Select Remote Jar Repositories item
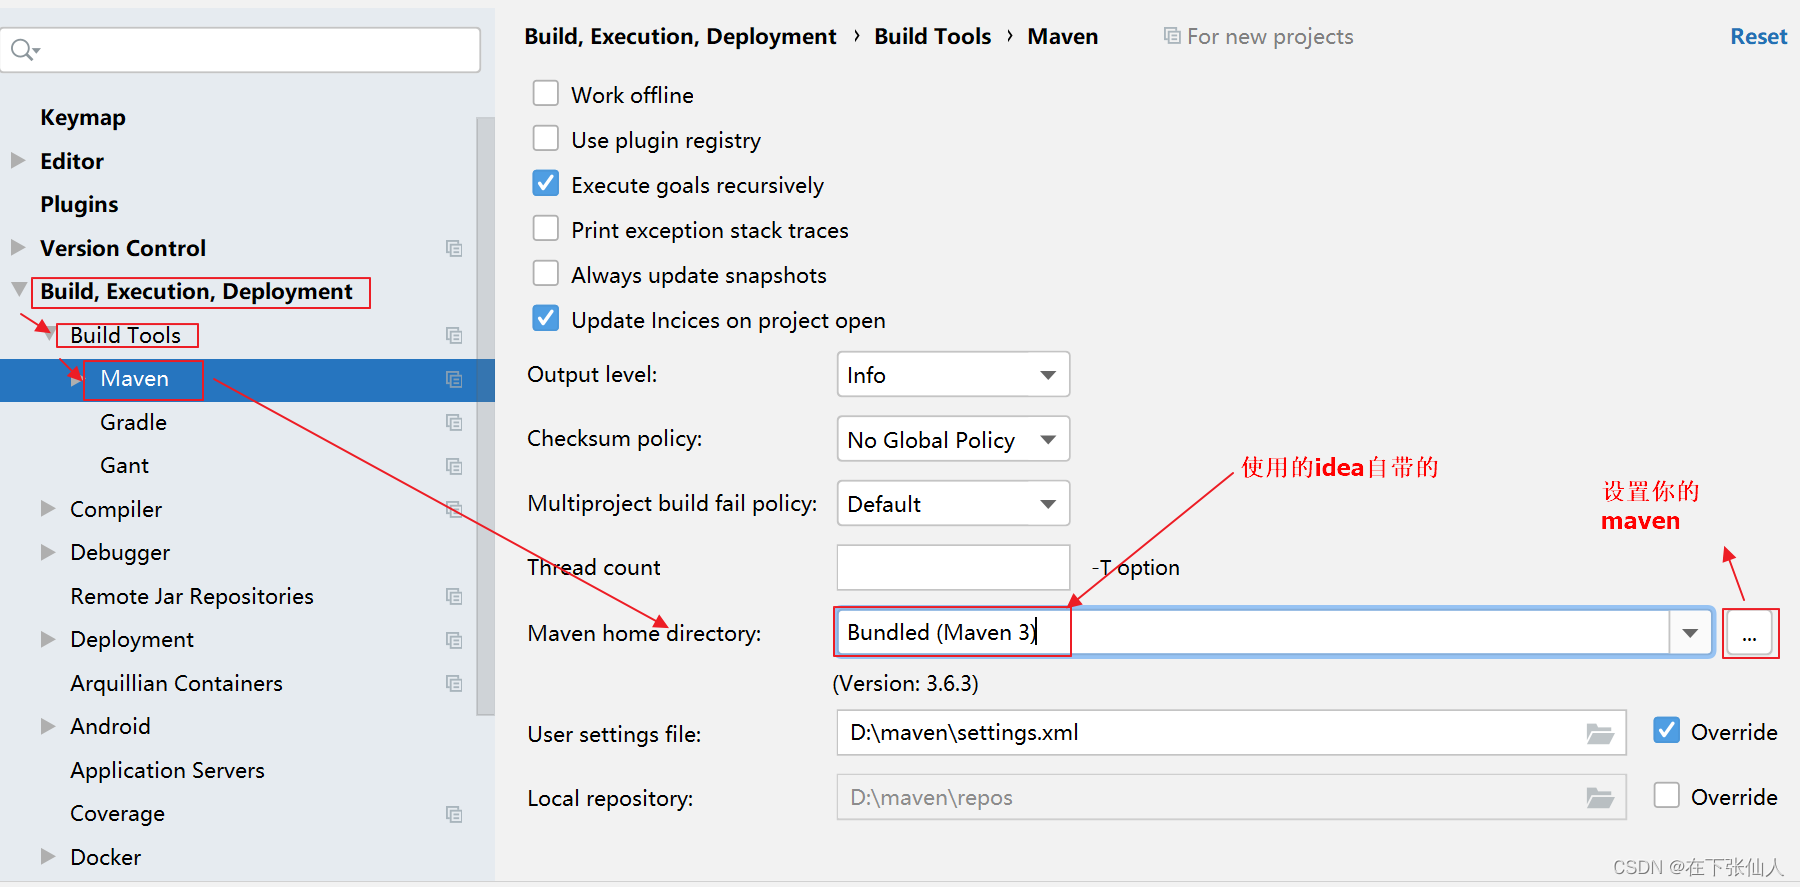This screenshot has height=887, width=1800. [x=192, y=596]
